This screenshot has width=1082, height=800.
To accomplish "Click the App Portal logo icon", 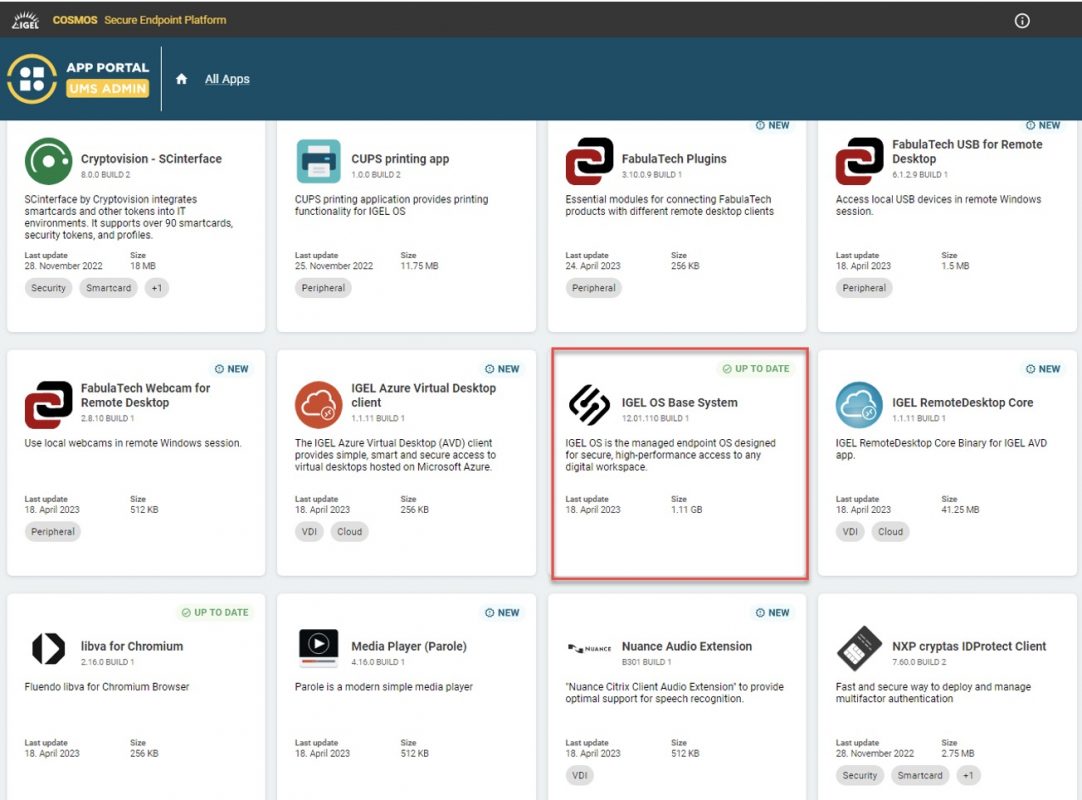I will pos(32,79).
